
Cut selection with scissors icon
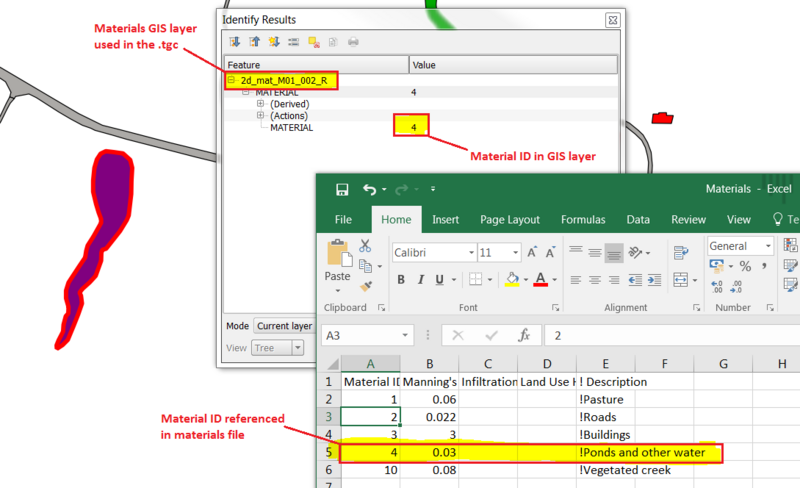[365, 246]
